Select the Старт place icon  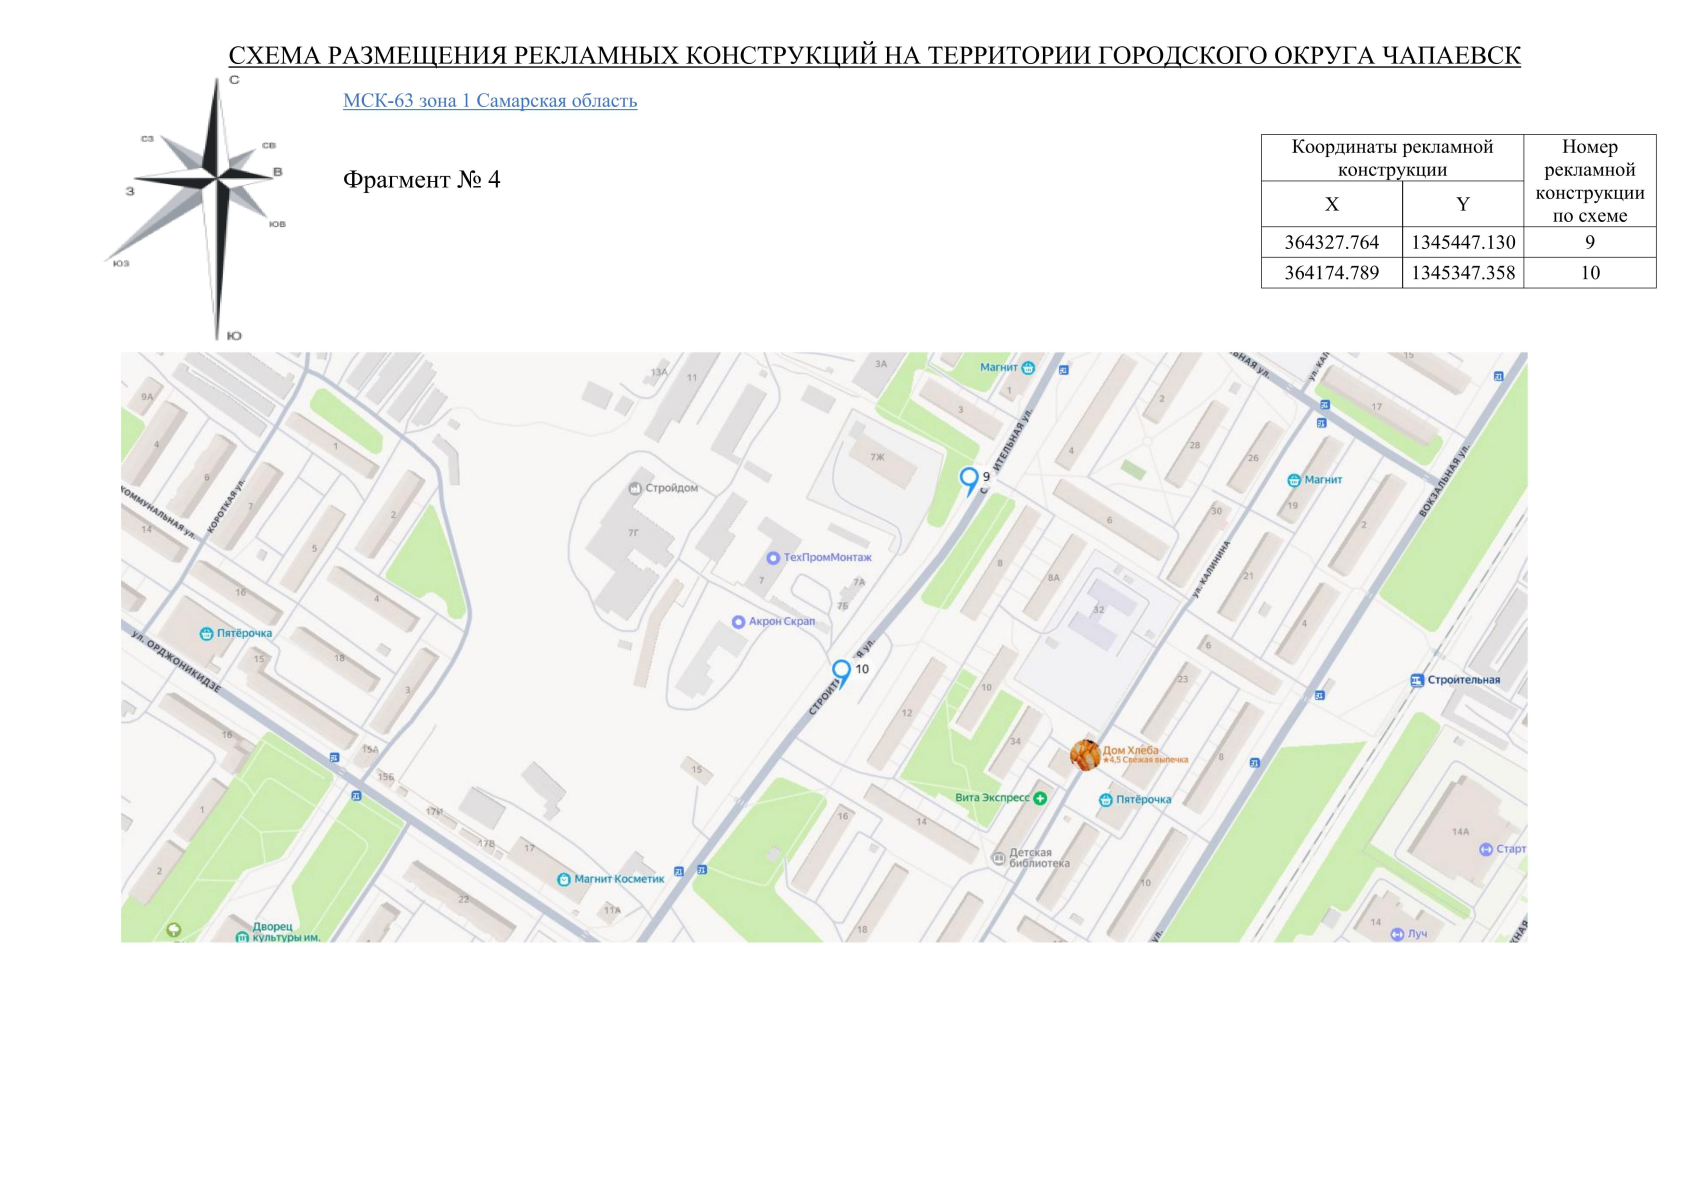click(x=1485, y=849)
